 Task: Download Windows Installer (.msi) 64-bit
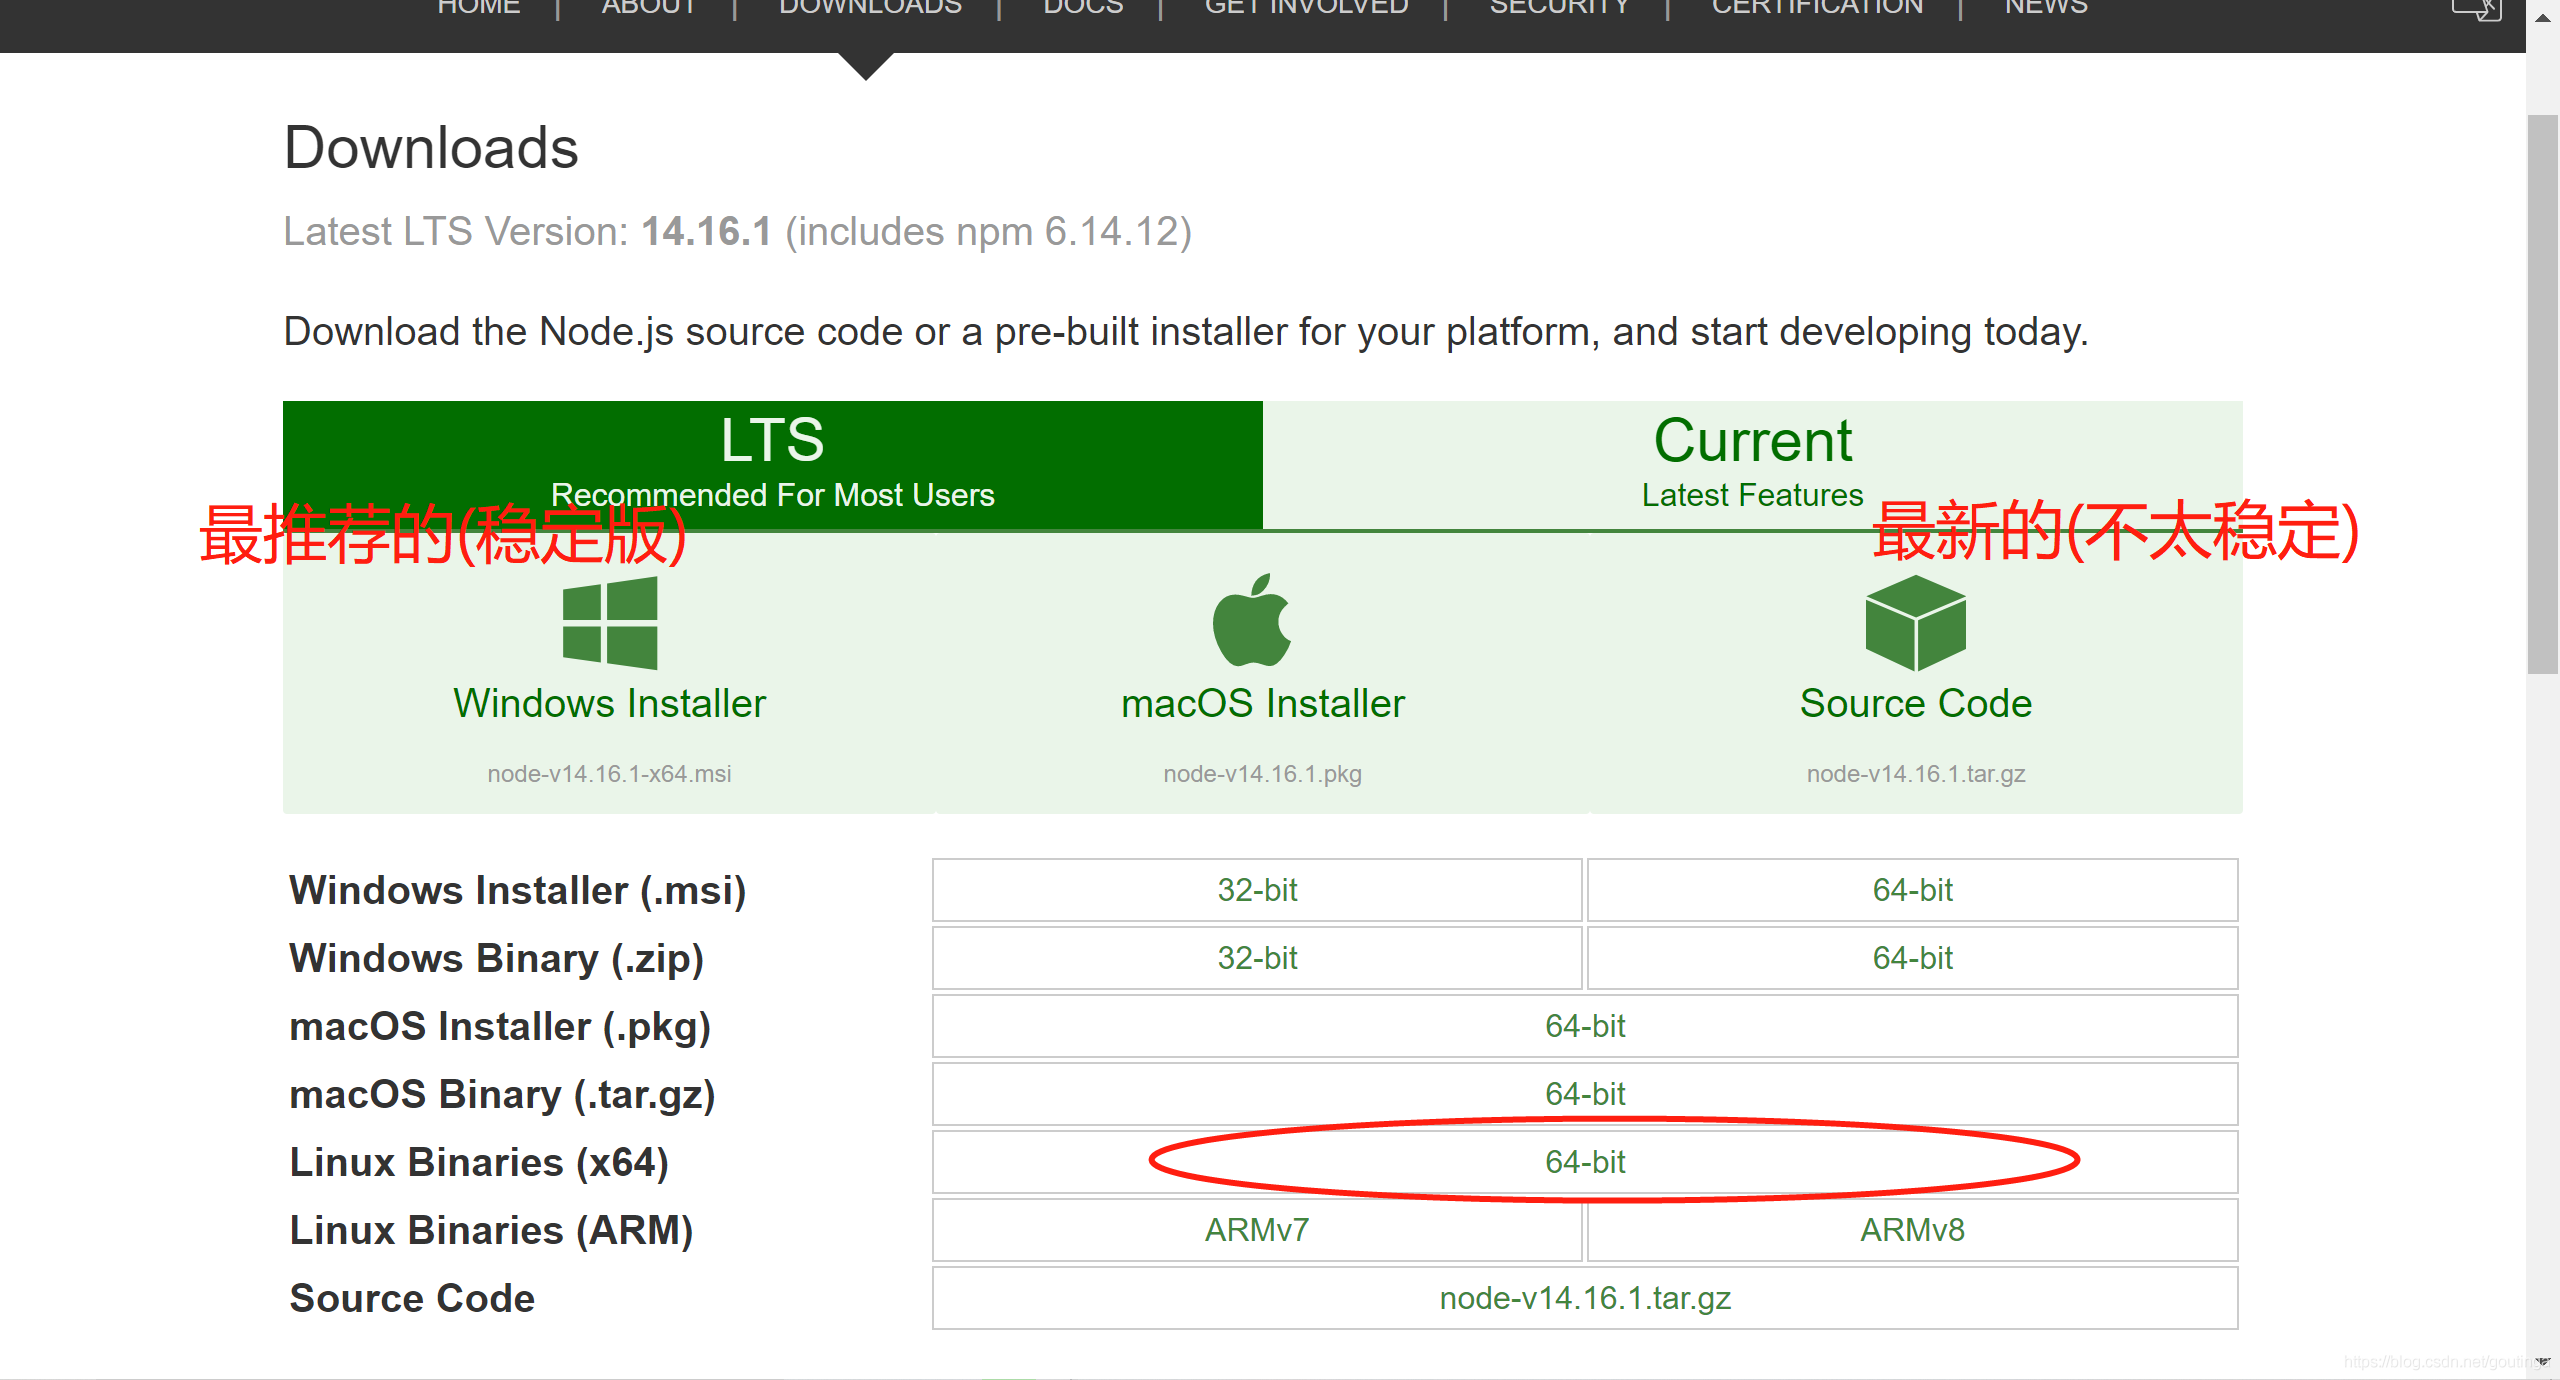[1912, 890]
